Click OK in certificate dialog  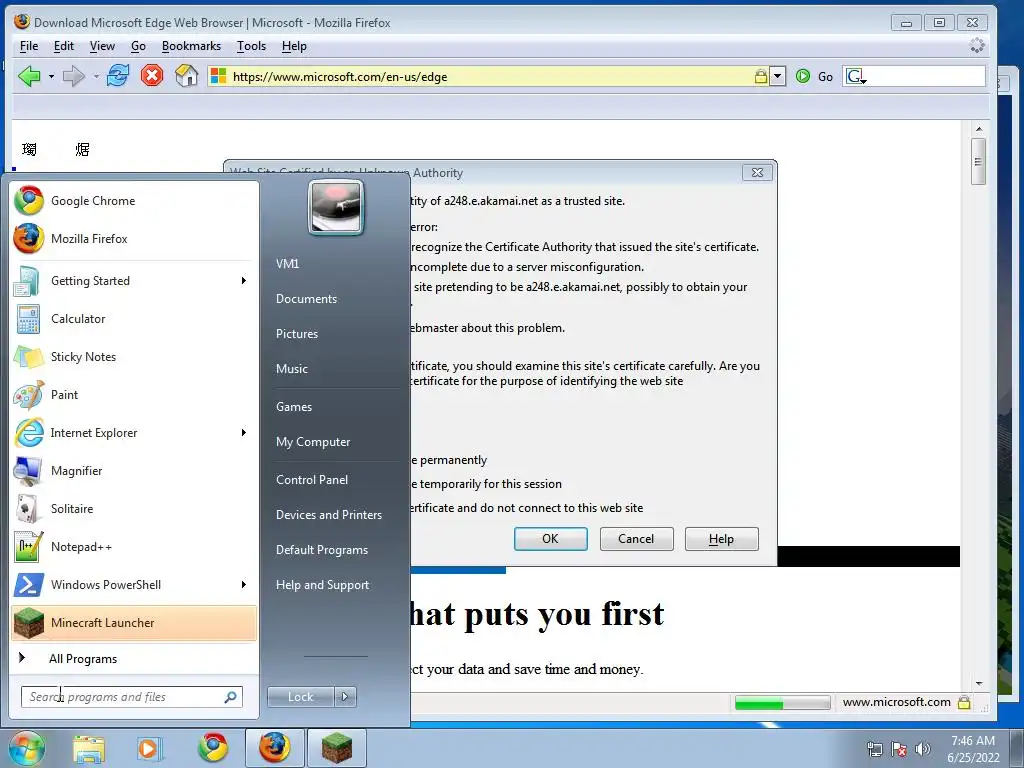551,539
